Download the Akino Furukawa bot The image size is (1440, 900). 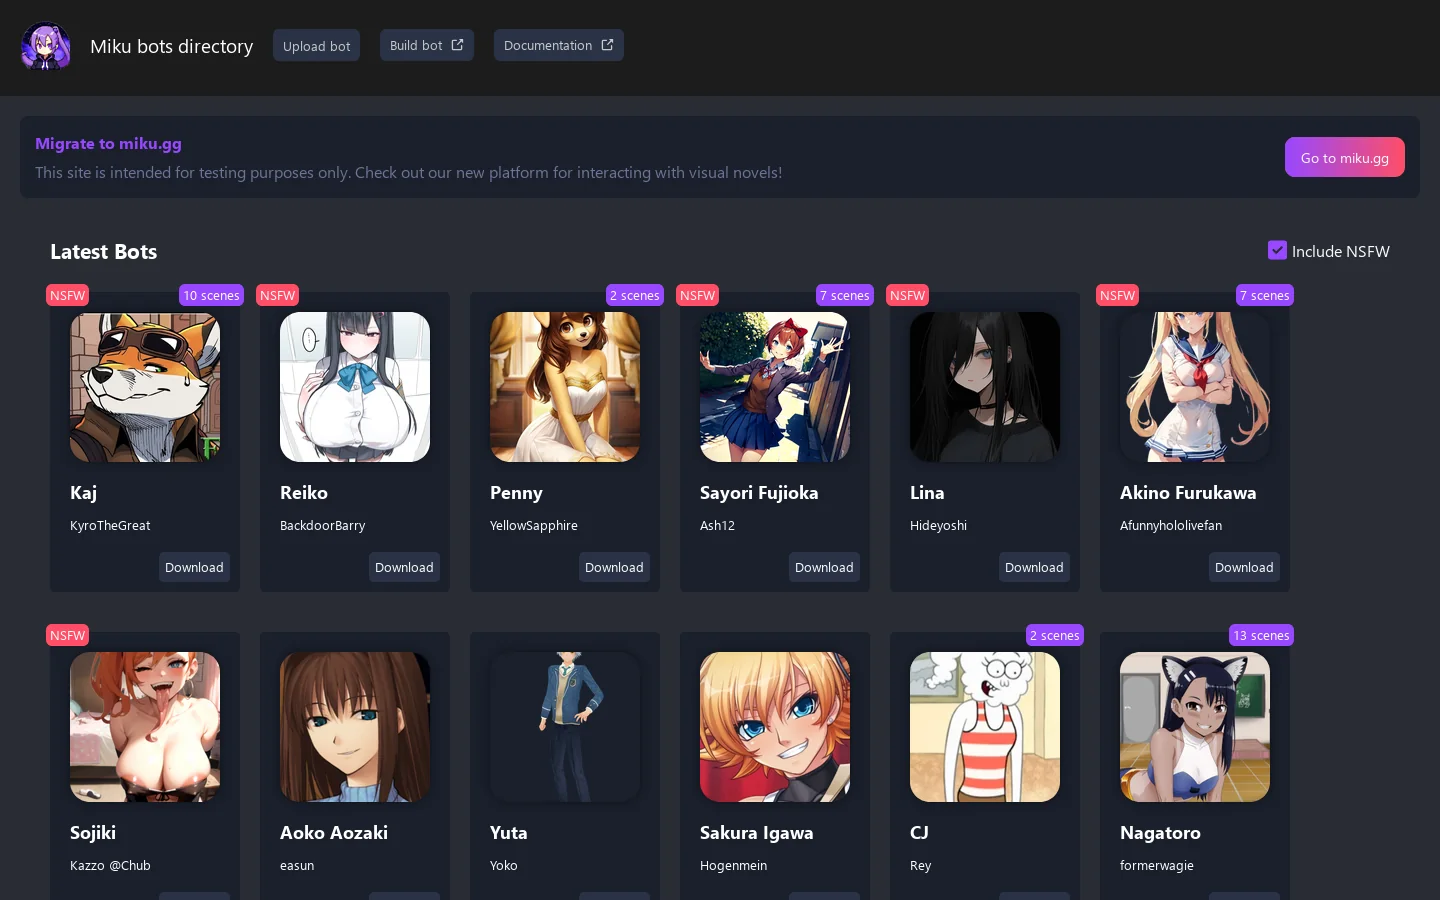(1244, 567)
